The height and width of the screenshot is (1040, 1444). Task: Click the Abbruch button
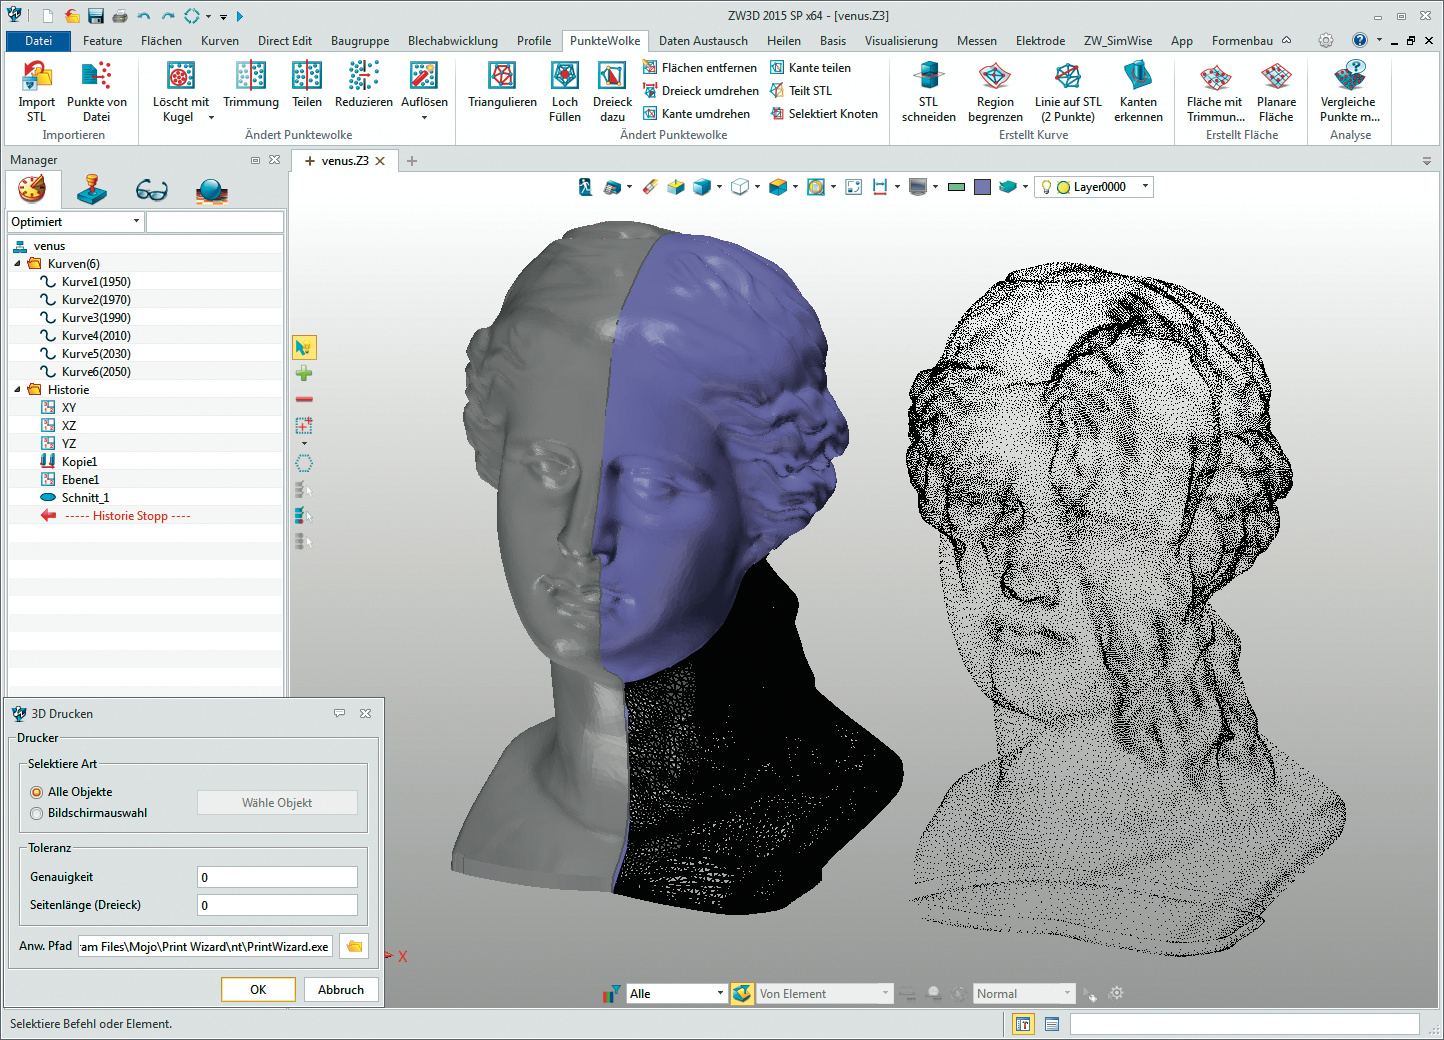[341, 990]
